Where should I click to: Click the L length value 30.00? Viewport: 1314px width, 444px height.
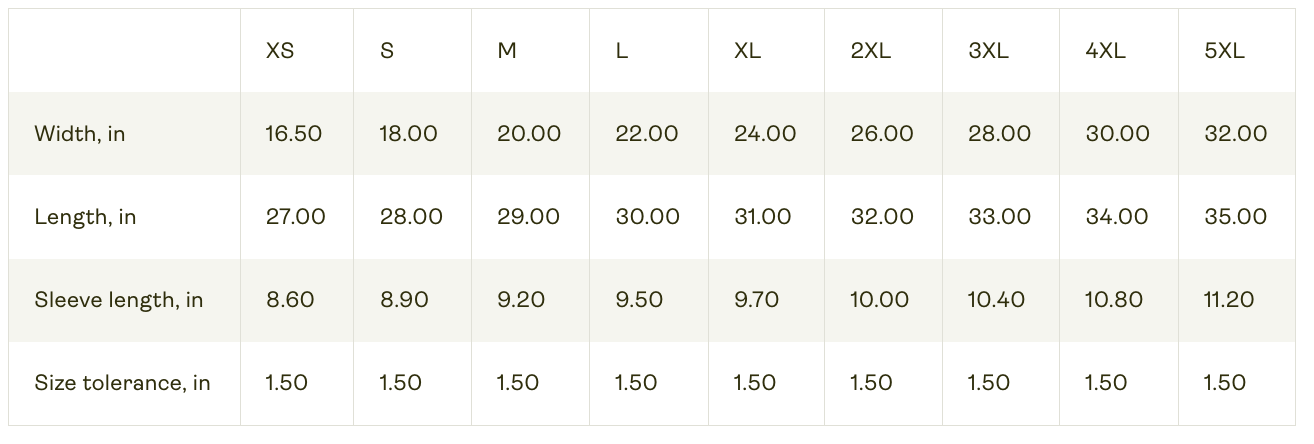coord(648,217)
